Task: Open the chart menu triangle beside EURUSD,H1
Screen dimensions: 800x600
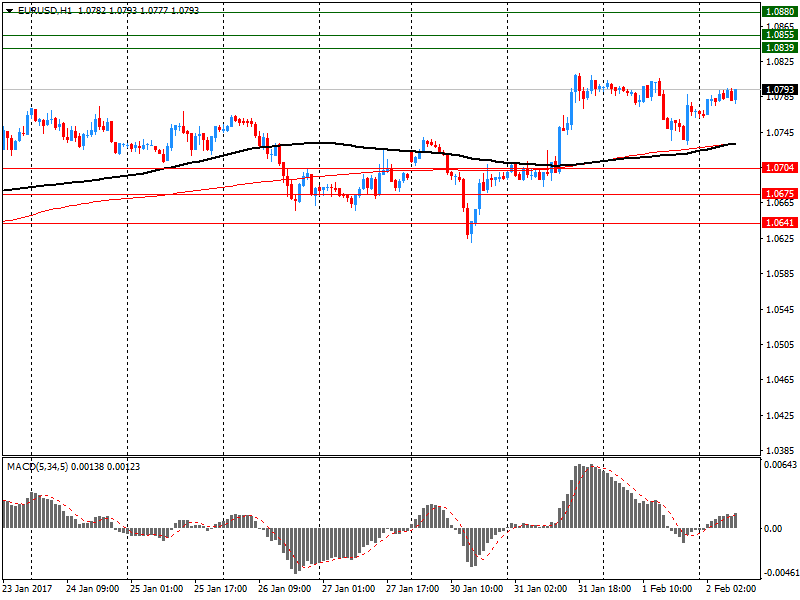Action: tap(10, 10)
